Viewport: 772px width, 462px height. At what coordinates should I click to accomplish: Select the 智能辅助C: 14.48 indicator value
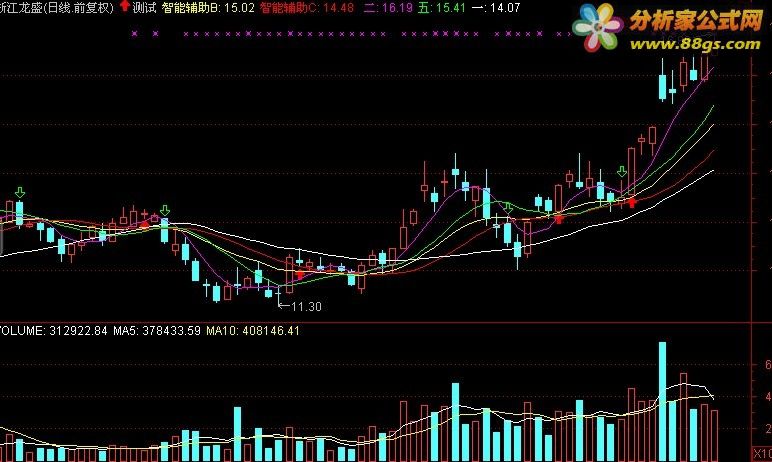307,7
